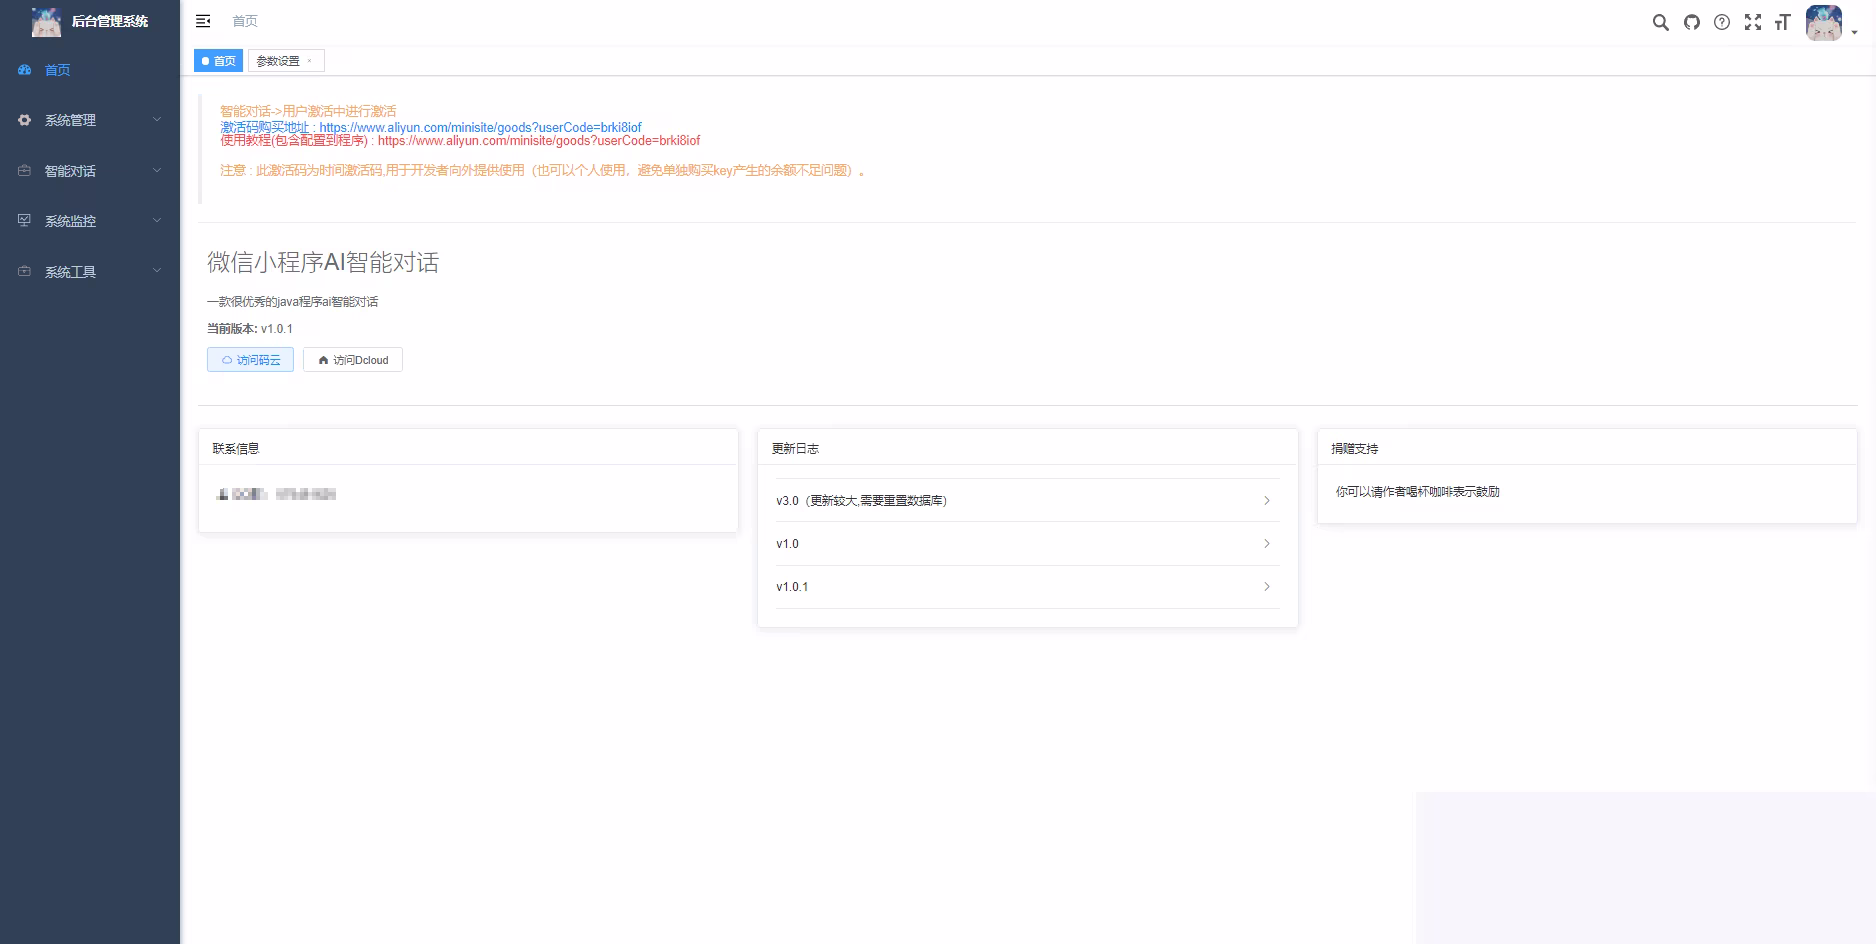Open the 系统管理 sidebar menu item
Screen dimensions: 1876x944
[90, 120]
